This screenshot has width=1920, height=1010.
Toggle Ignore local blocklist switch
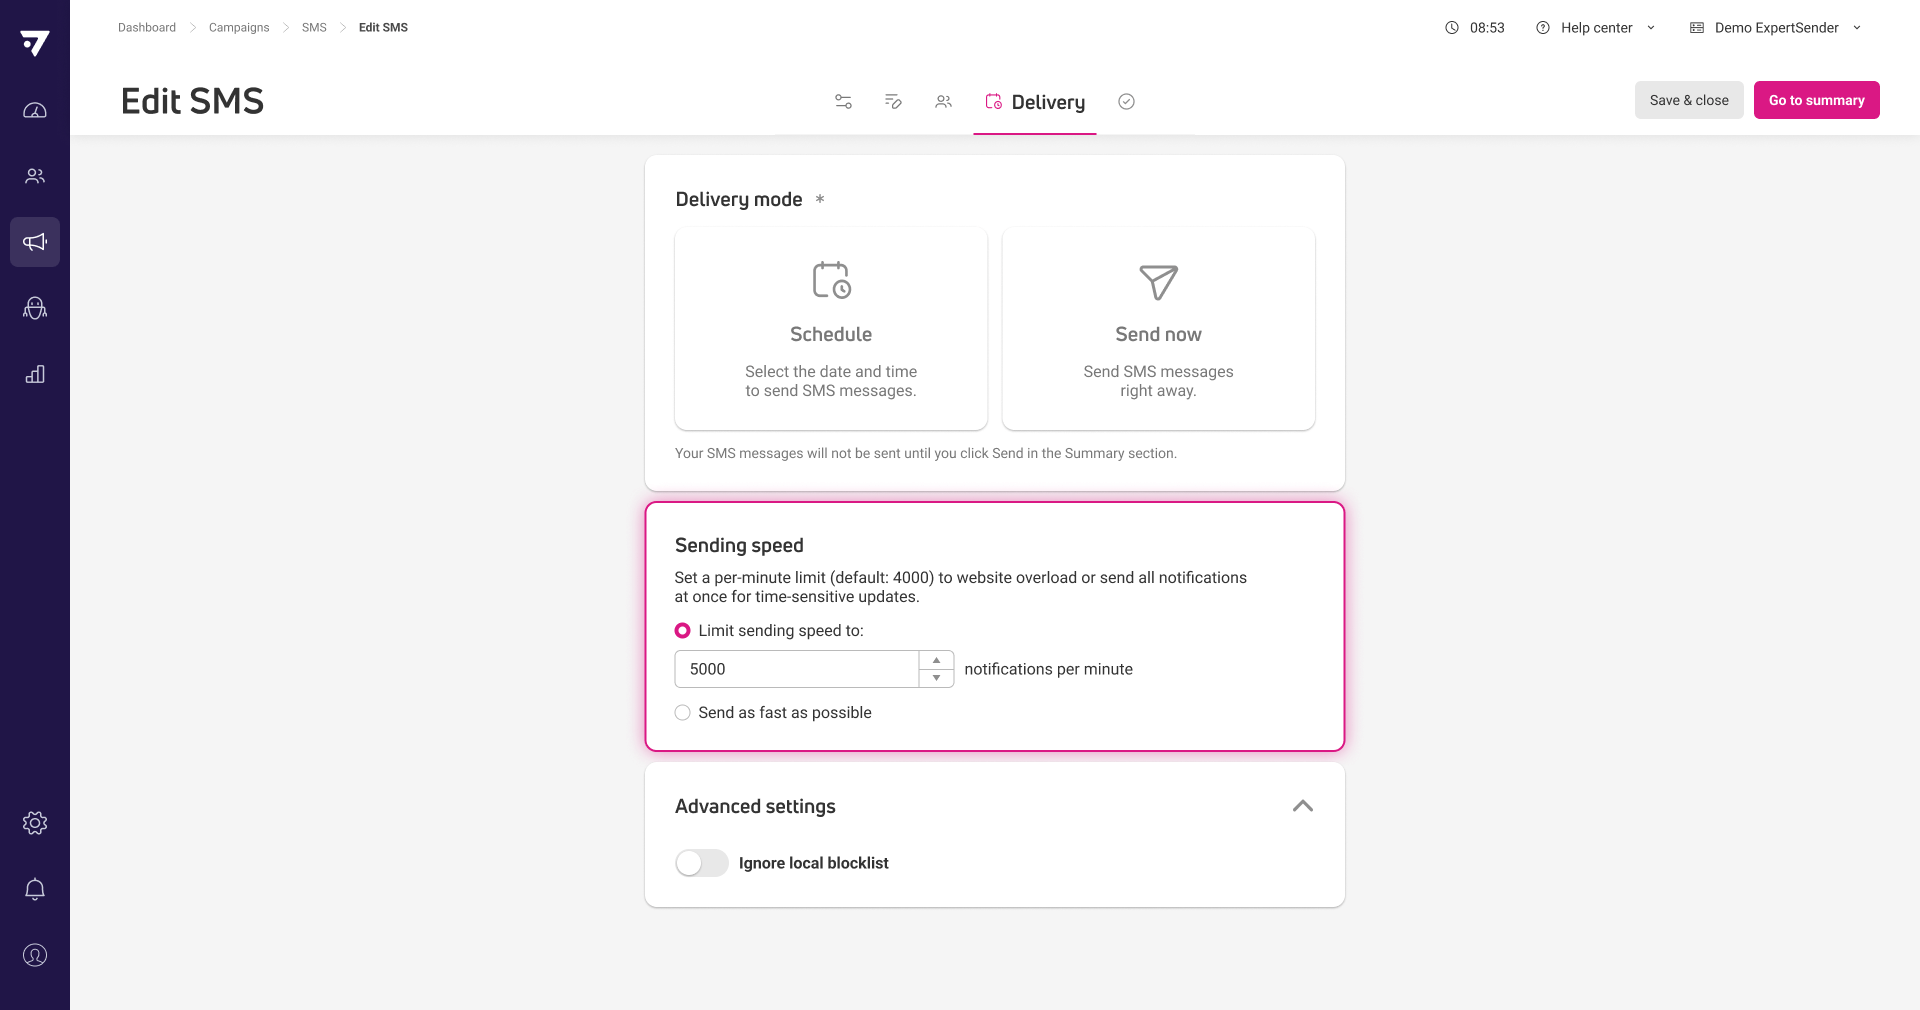[x=702, y=863]
